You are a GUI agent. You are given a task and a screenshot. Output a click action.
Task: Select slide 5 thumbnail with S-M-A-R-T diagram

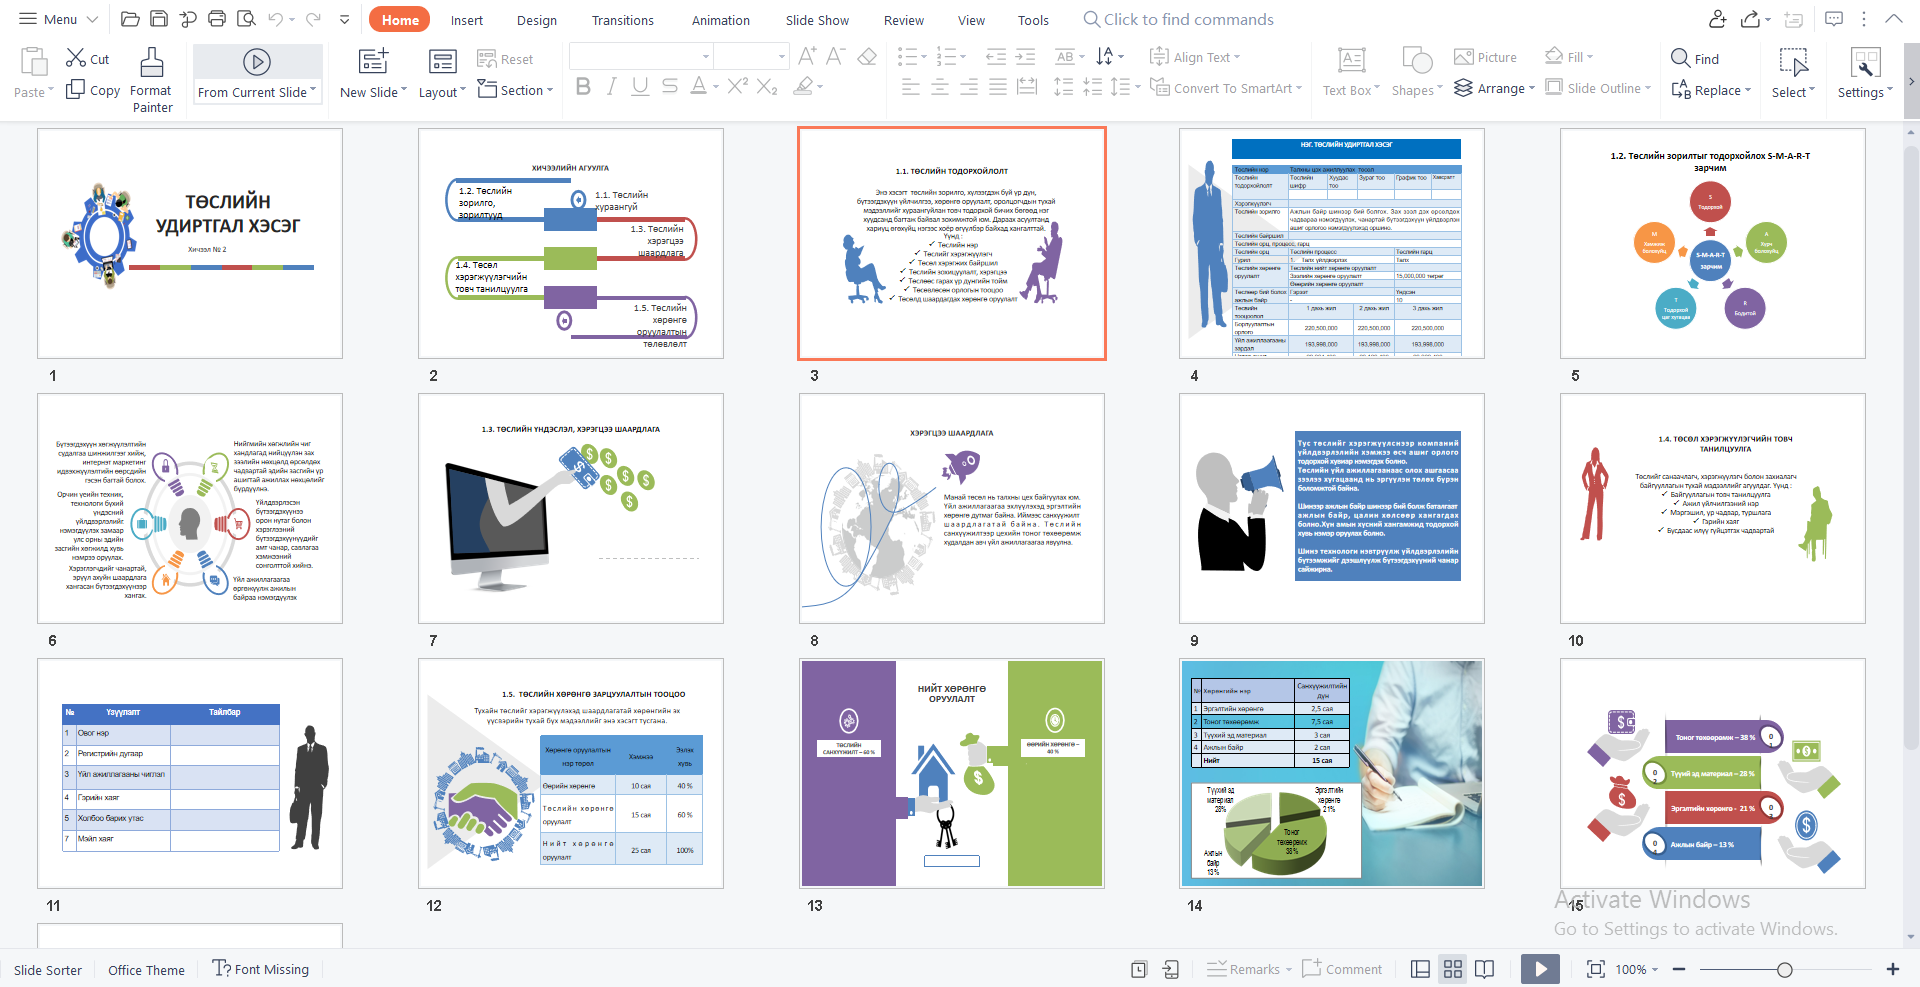click(x=1712, y=243)
